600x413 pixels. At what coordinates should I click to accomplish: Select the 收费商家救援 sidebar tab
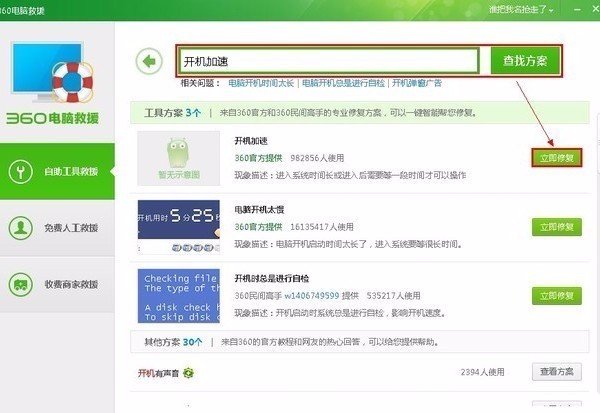pyautogui.click(x=57, y=284)
